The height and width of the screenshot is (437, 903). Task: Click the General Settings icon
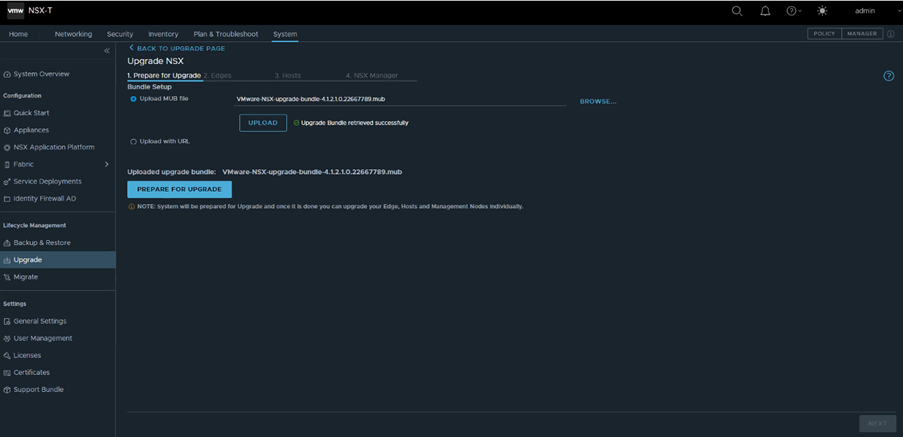click(x=7, y=321)
